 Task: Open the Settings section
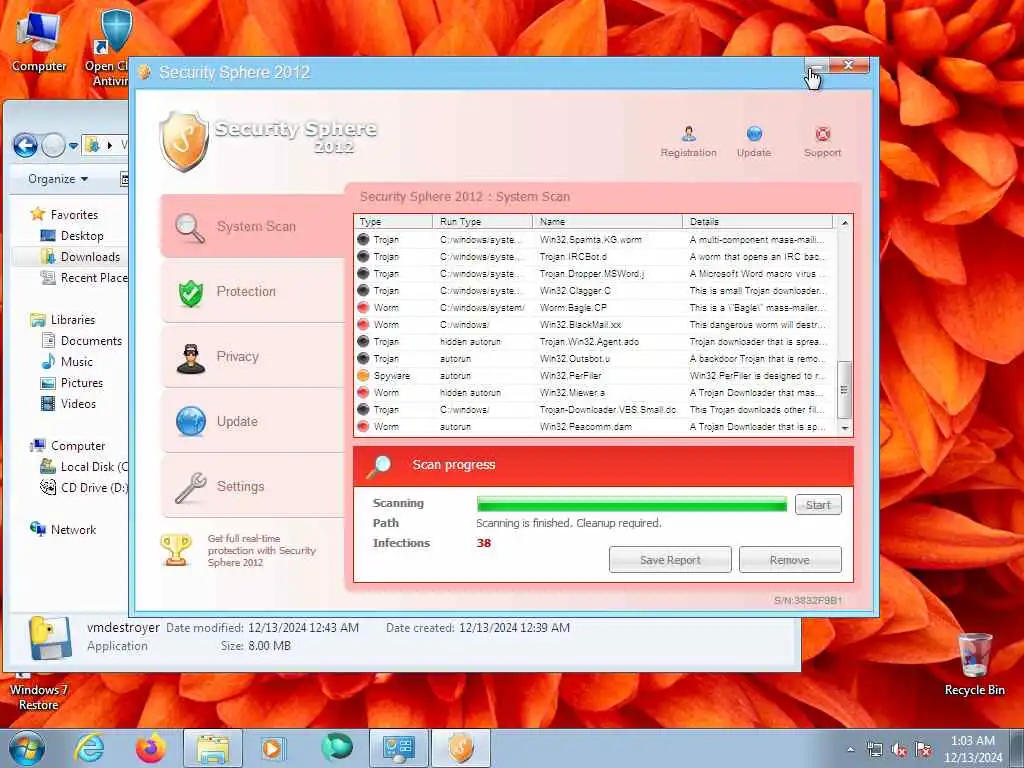(252, 487)
